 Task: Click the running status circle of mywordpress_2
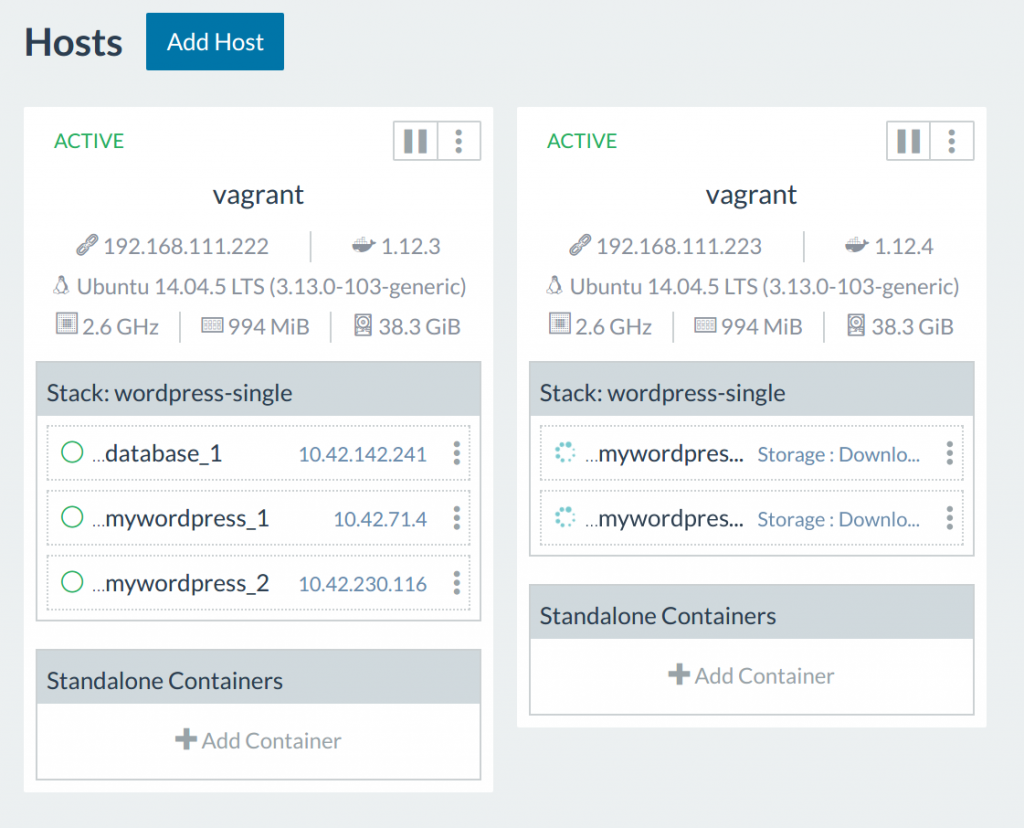coord(72,583)
